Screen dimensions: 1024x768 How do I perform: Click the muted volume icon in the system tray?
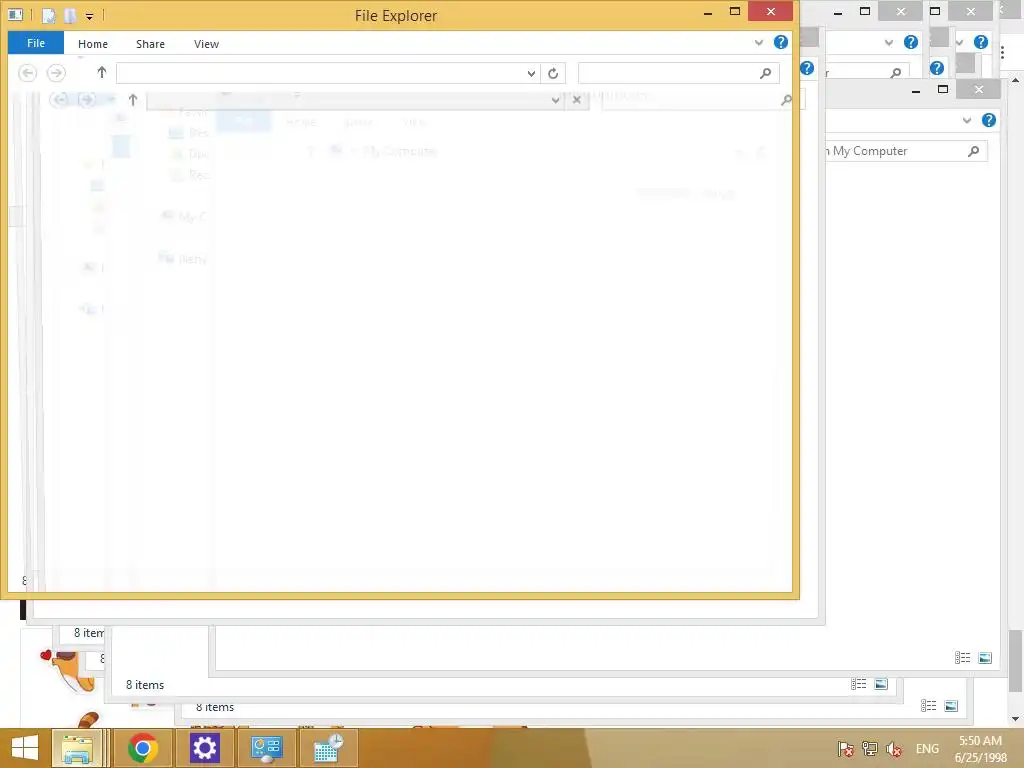pos(894,748)
